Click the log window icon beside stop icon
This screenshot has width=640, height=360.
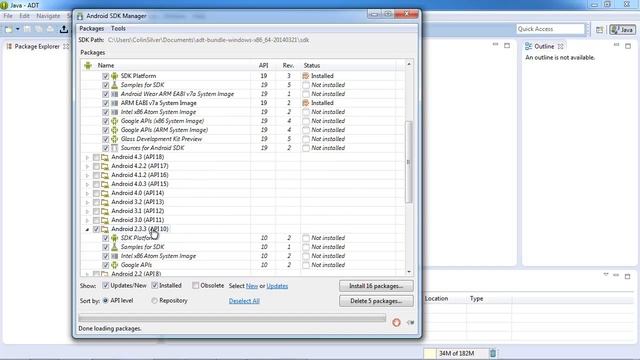click(410, 322)
